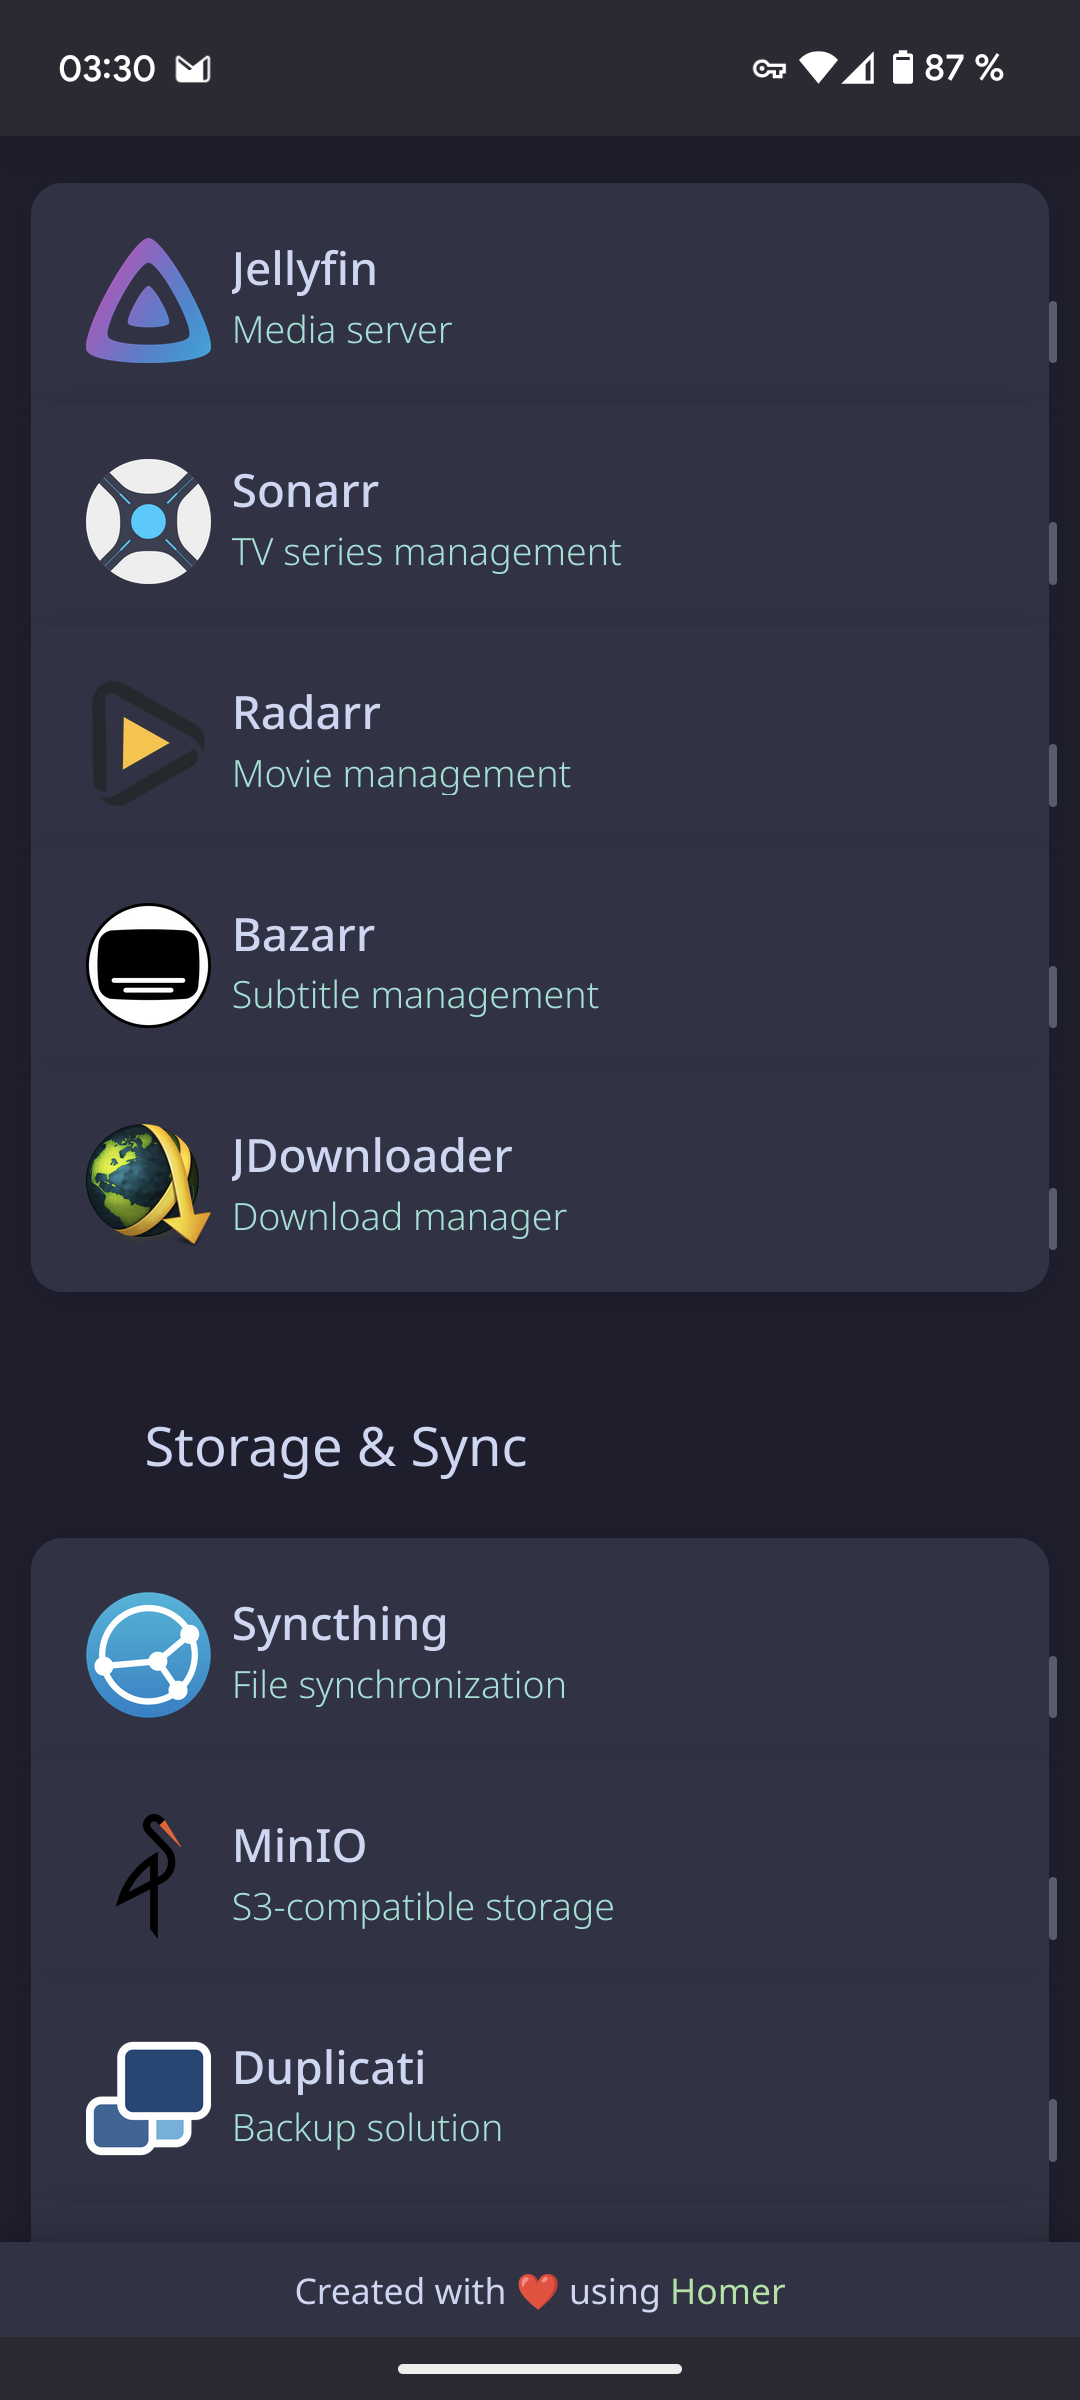Select the "File synchronization" description
The height and width of the screenshot is (2400, 1080).
399,1685
